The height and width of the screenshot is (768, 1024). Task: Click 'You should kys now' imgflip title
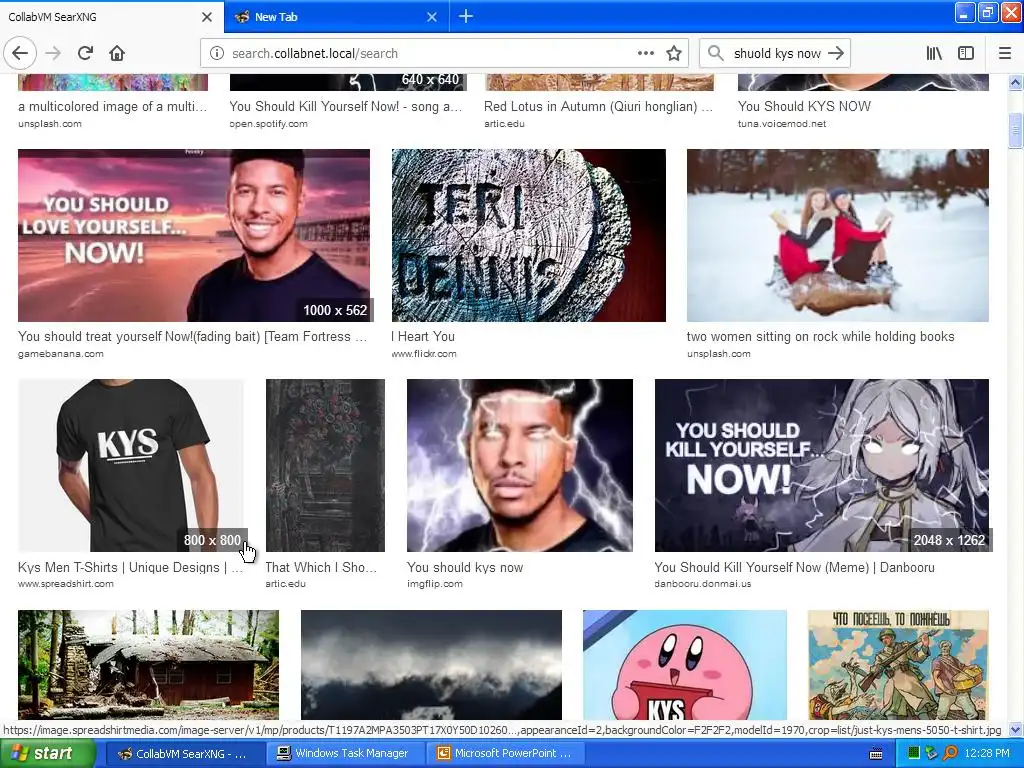465,567
